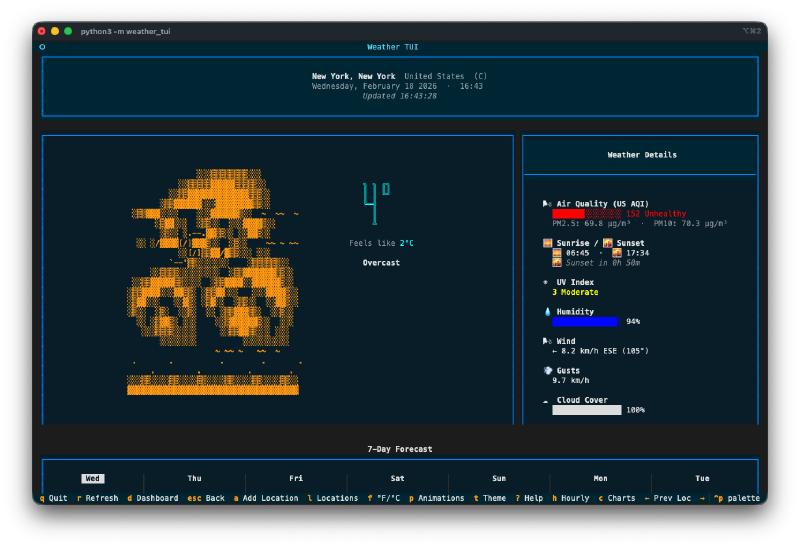Select the Sat forecast day tab
This screenshot has width=800, height=547.
[x=397, y=478]
